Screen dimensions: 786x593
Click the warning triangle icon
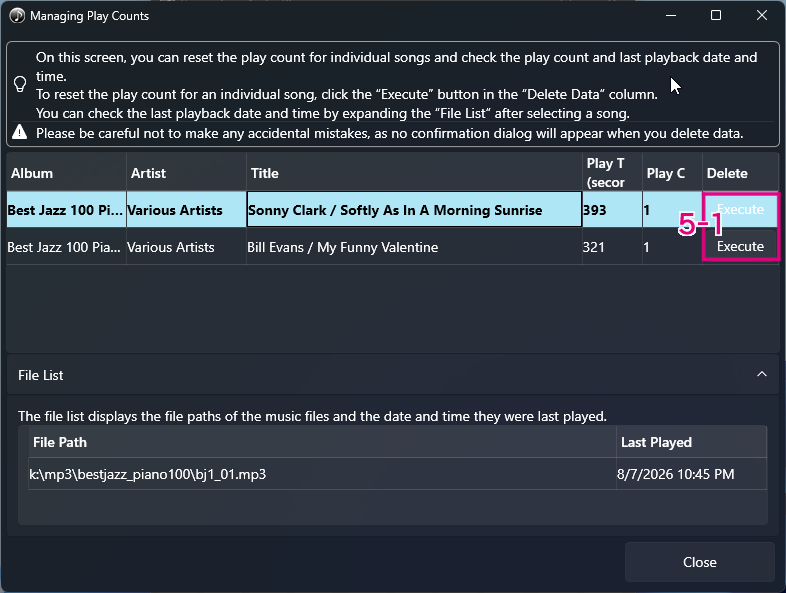coord(20,132)
